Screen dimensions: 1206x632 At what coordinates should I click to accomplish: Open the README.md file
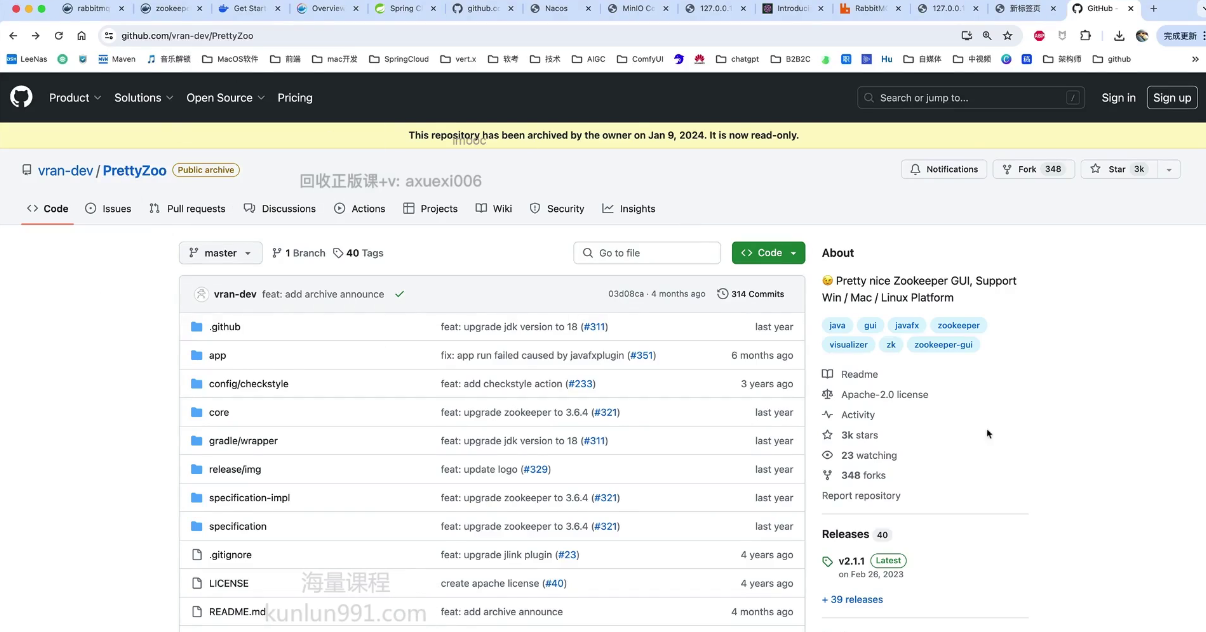(237, 612)
